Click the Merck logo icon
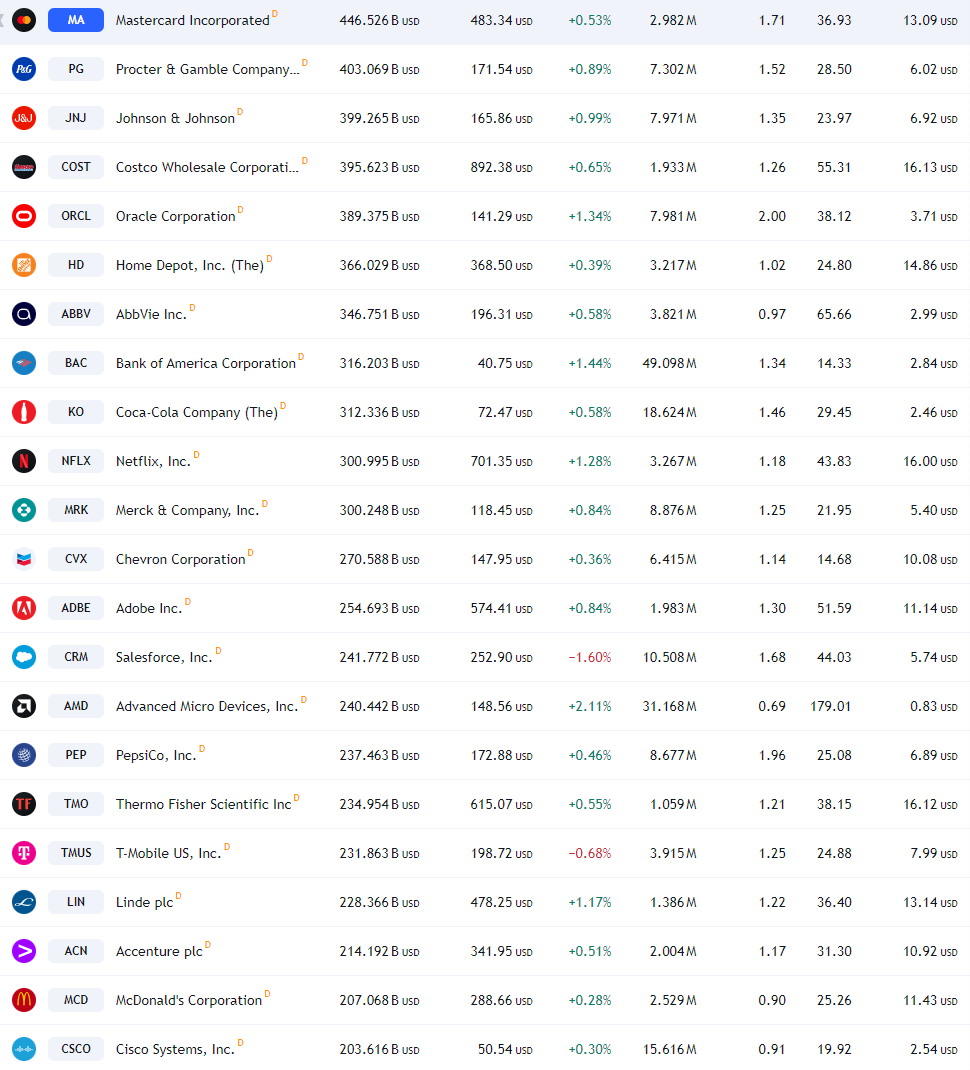The image size is (970, 1070). [x=24, y=510]
